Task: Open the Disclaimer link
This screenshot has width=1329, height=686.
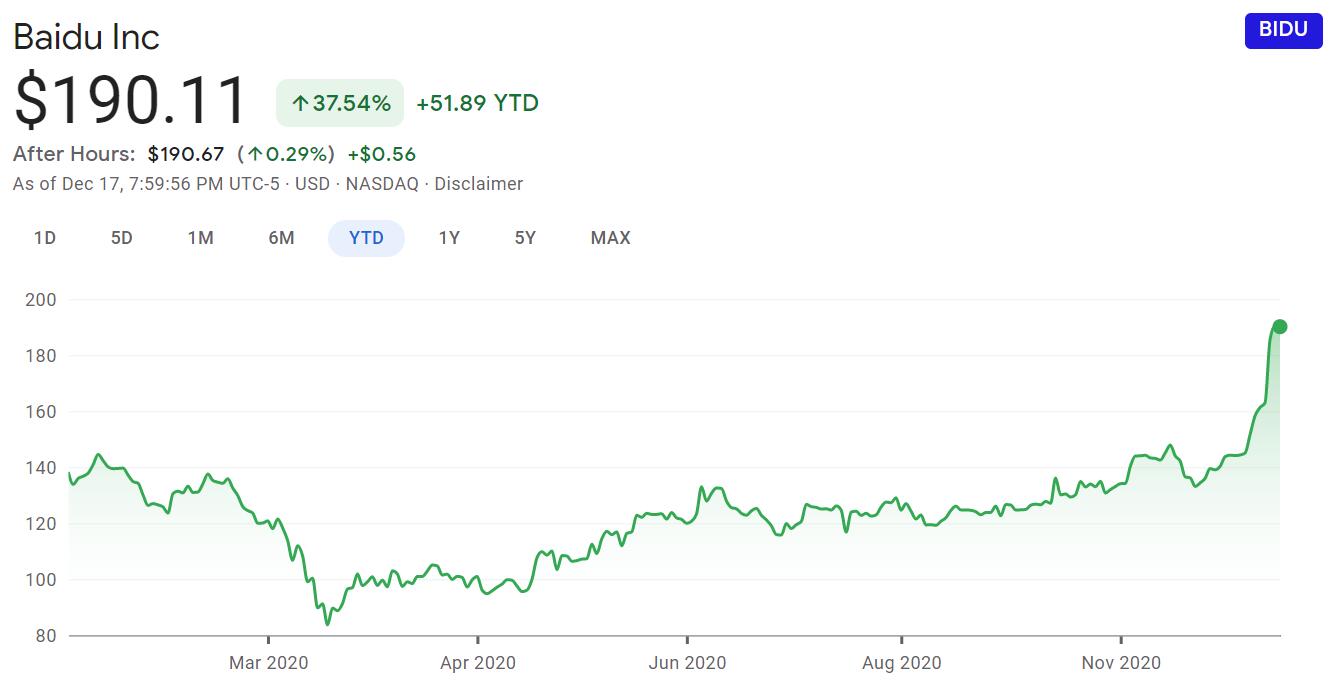Action: 478,184
